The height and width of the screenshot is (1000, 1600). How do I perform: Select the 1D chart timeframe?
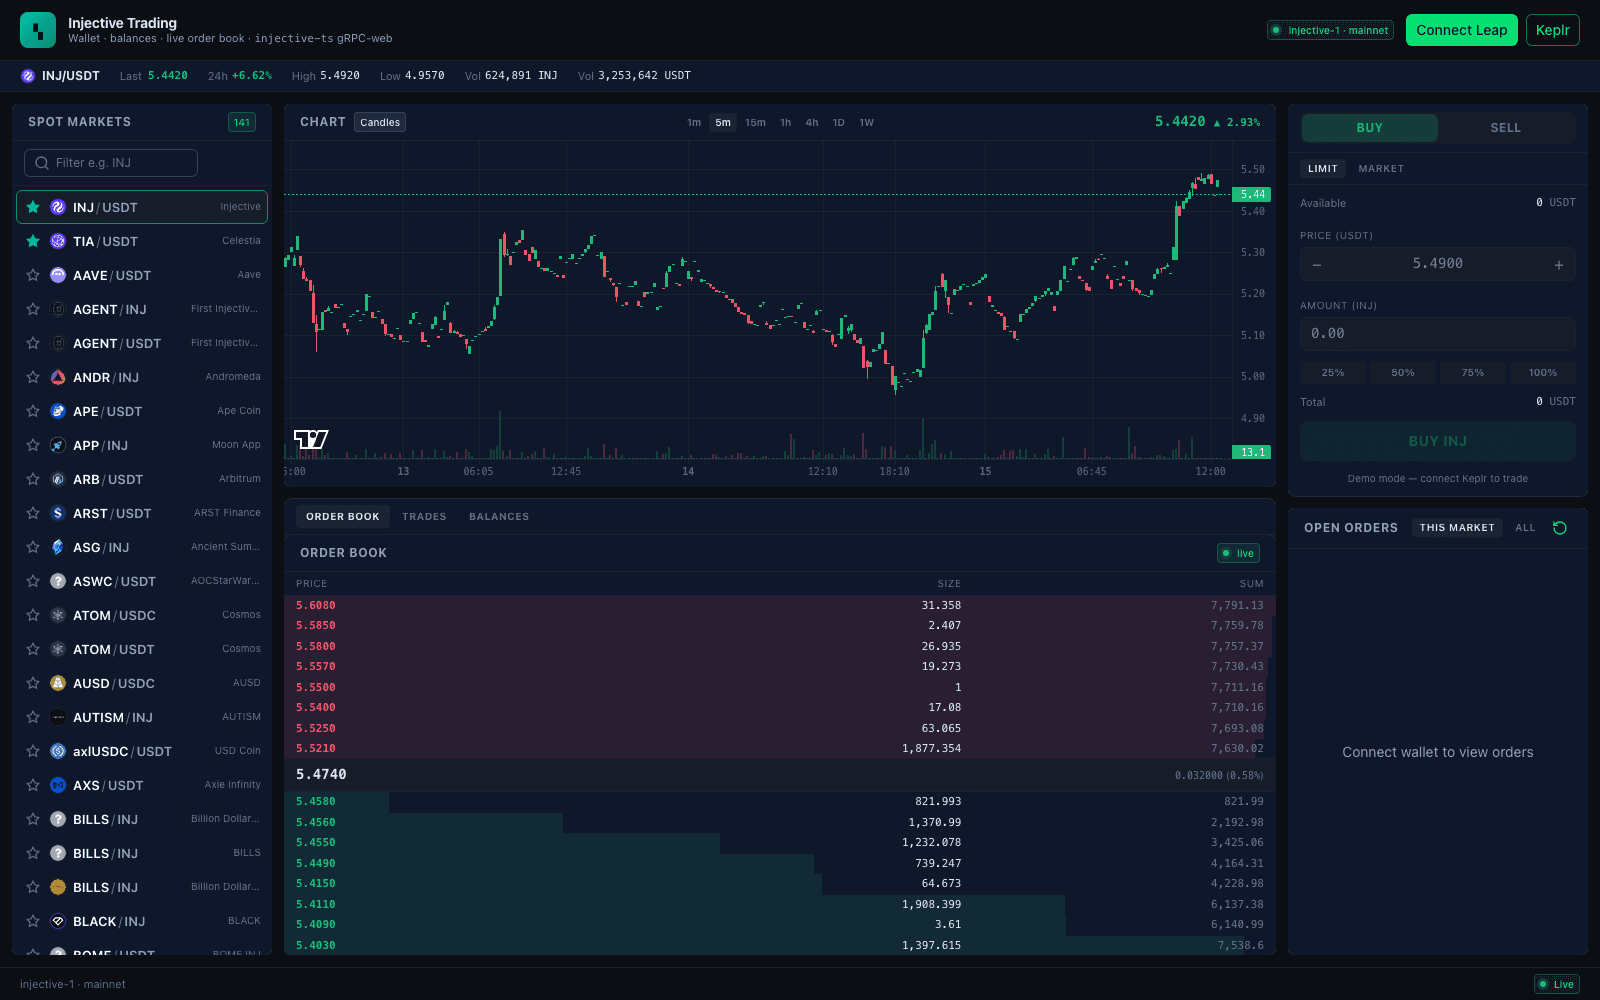[839, 123]
